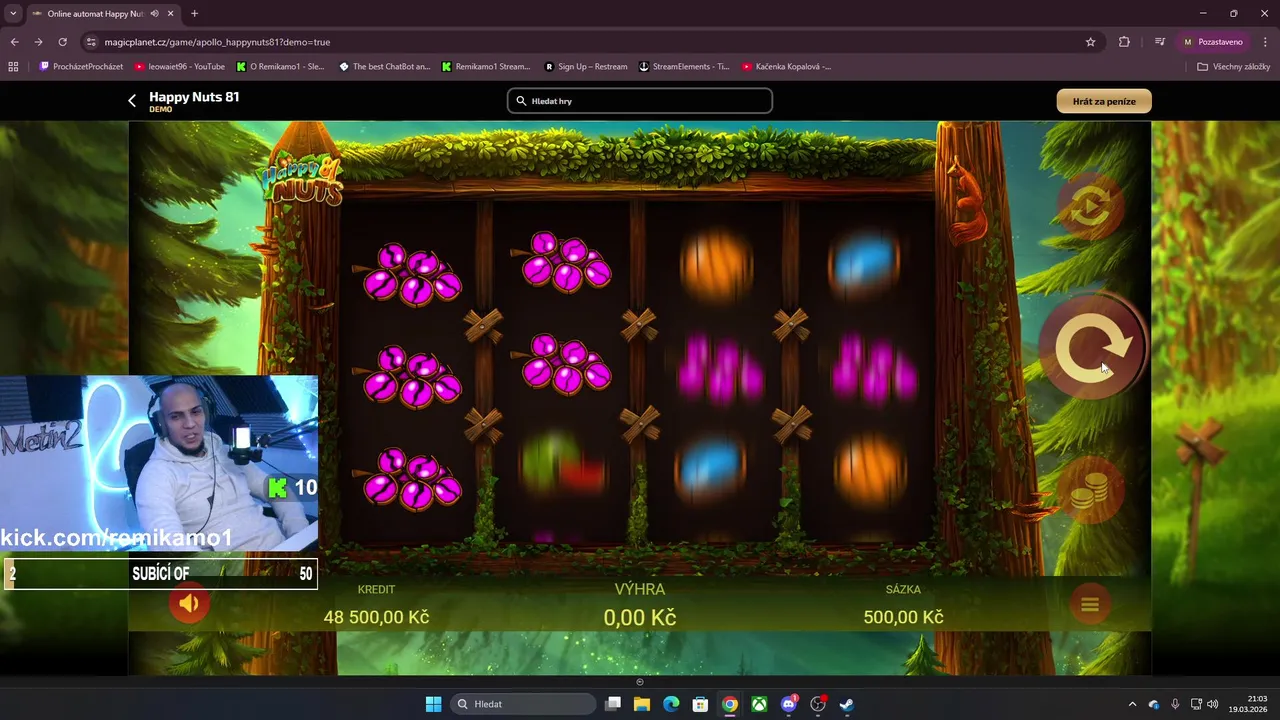
Task: Click the KREDIT 48 500,00 Kč value
Action: coord(376,617)
